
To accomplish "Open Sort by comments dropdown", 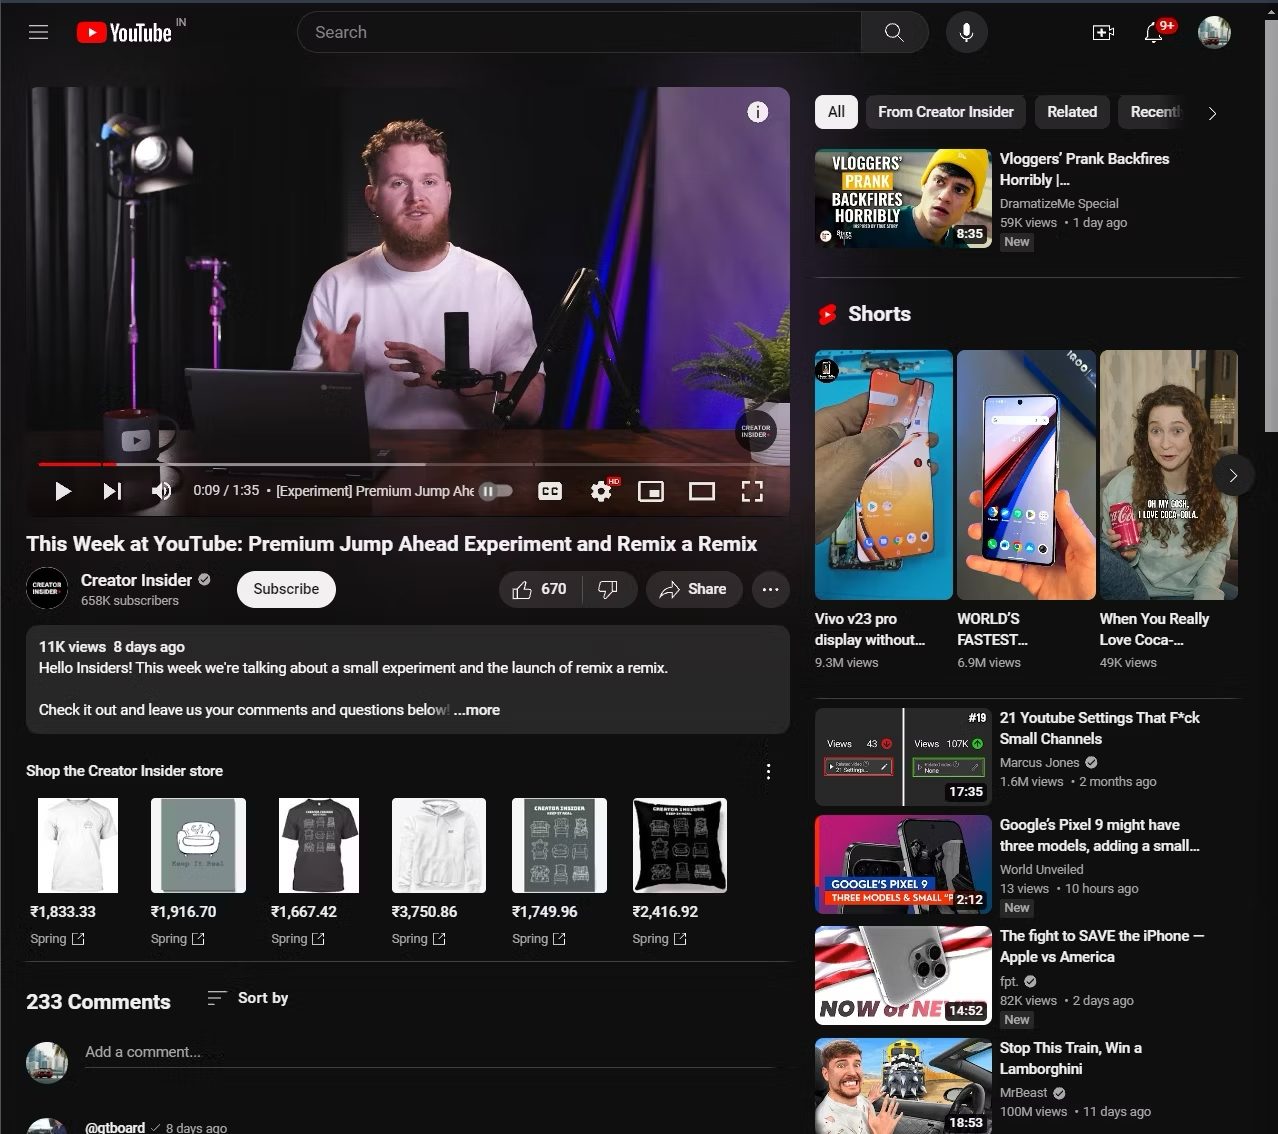I will point(247,998).
